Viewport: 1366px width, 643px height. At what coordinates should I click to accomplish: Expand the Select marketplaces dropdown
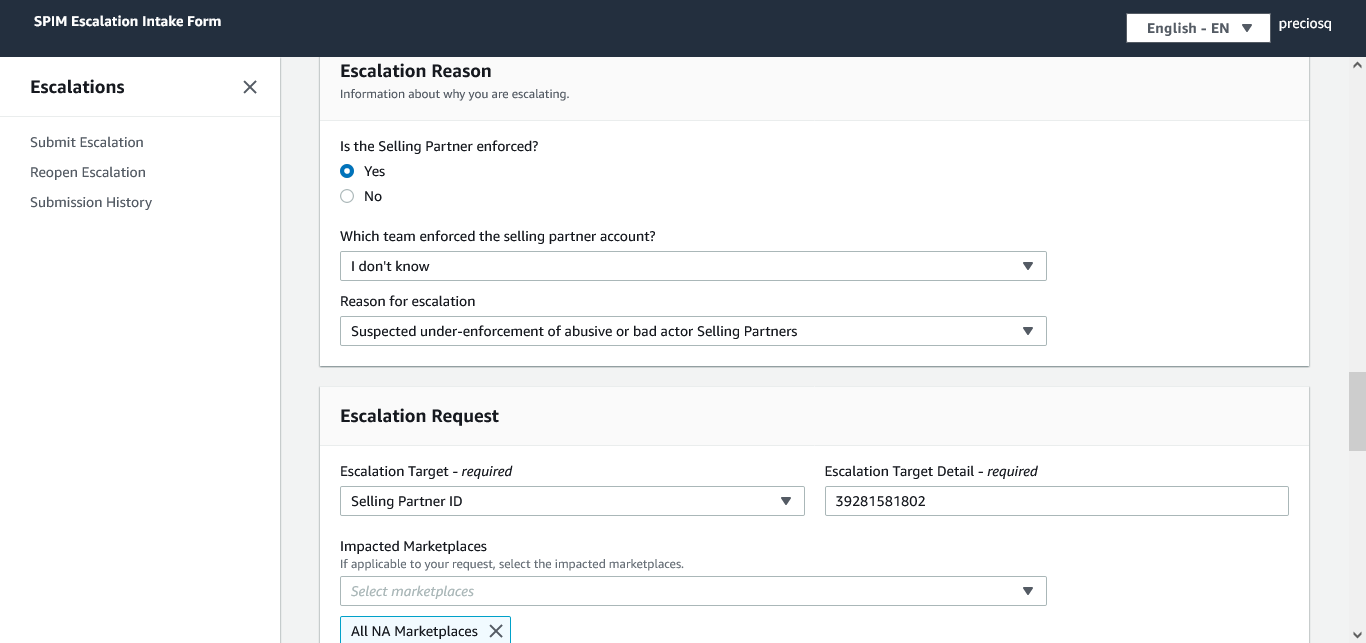(680, 591)
